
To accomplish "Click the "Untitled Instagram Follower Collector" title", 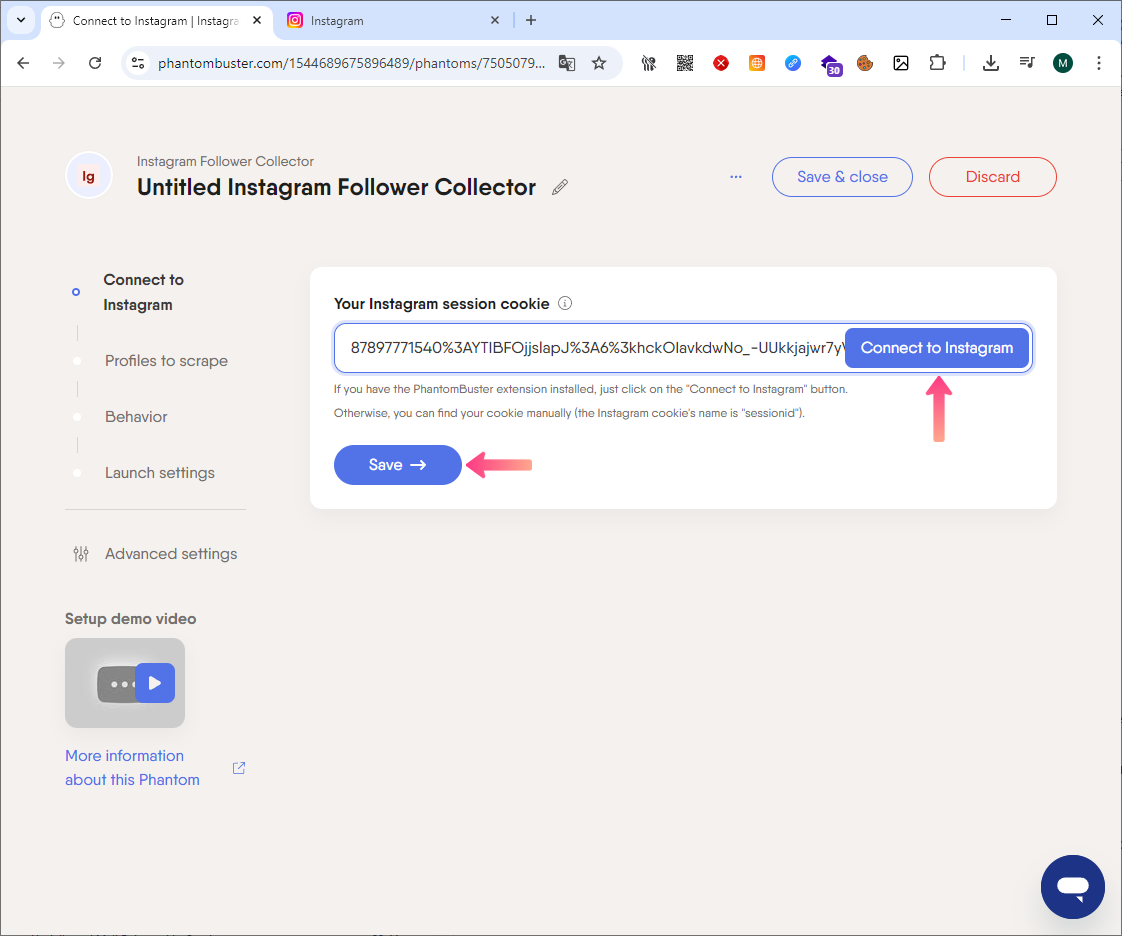I will pyautogui.click(x=336, y=187).
